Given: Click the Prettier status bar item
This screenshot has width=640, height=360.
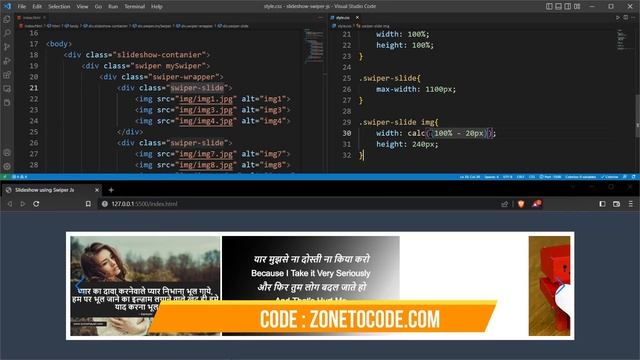Looking at the screenshot, I should click(x=609, y=177).
